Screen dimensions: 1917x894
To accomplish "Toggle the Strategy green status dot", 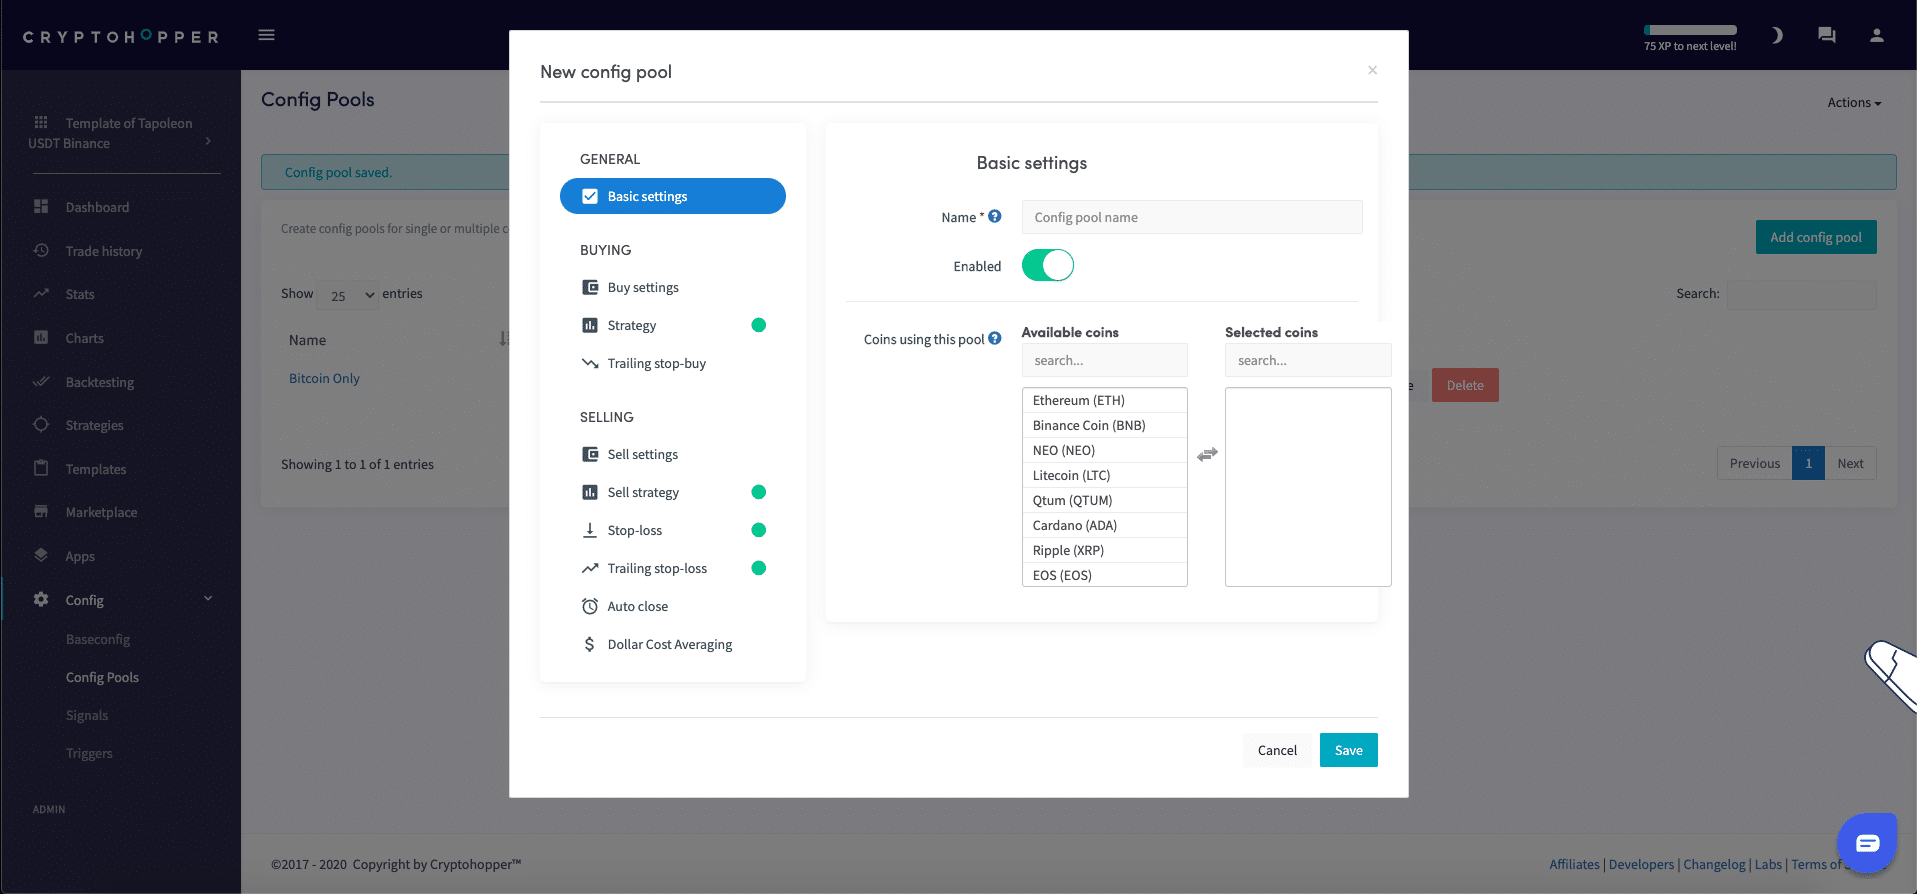I will 758,325.
